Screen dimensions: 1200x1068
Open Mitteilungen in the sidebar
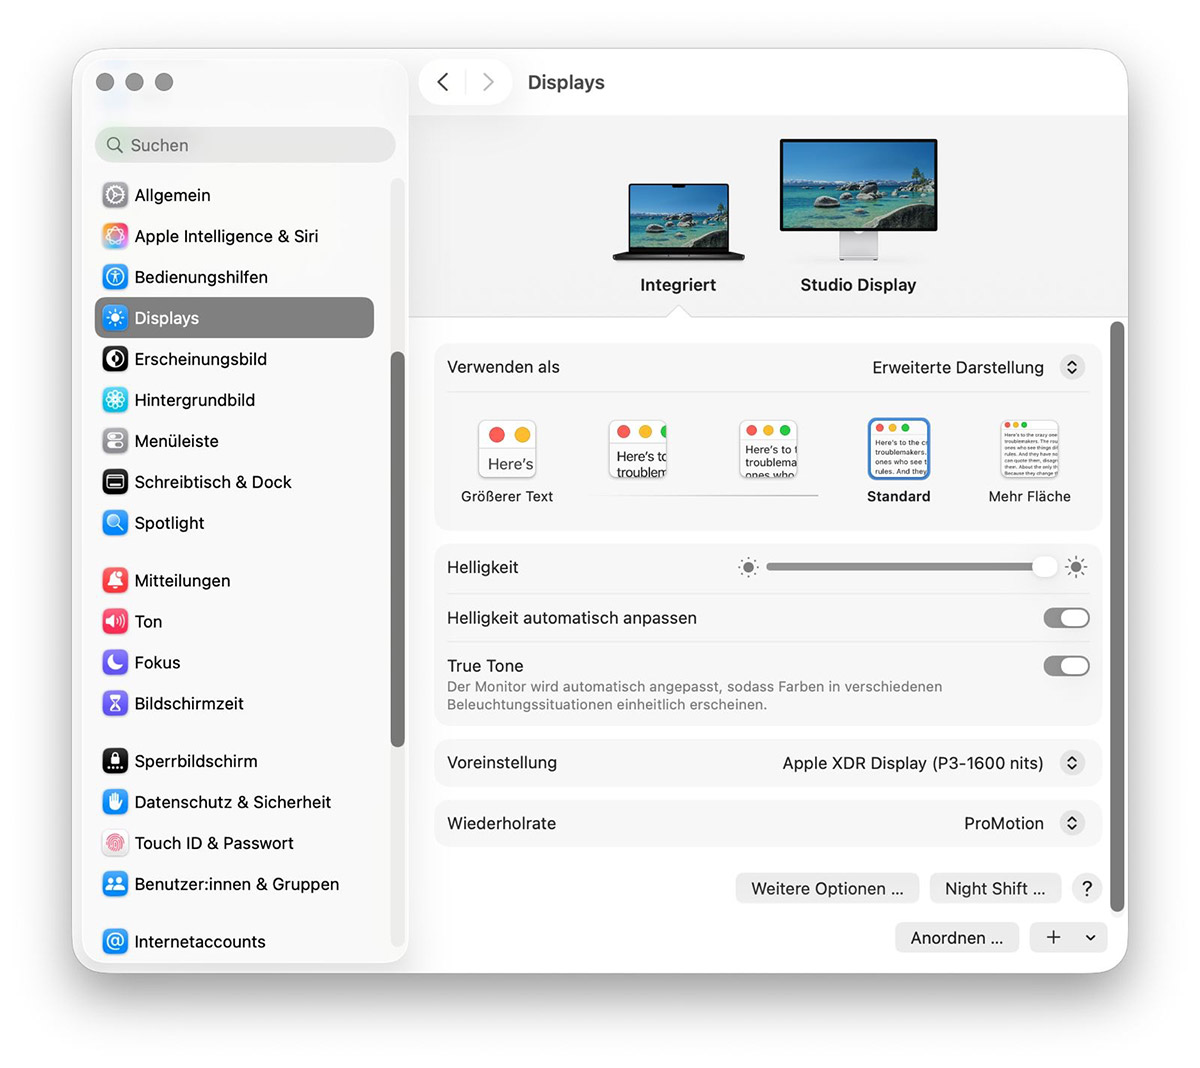click(234, 581)
